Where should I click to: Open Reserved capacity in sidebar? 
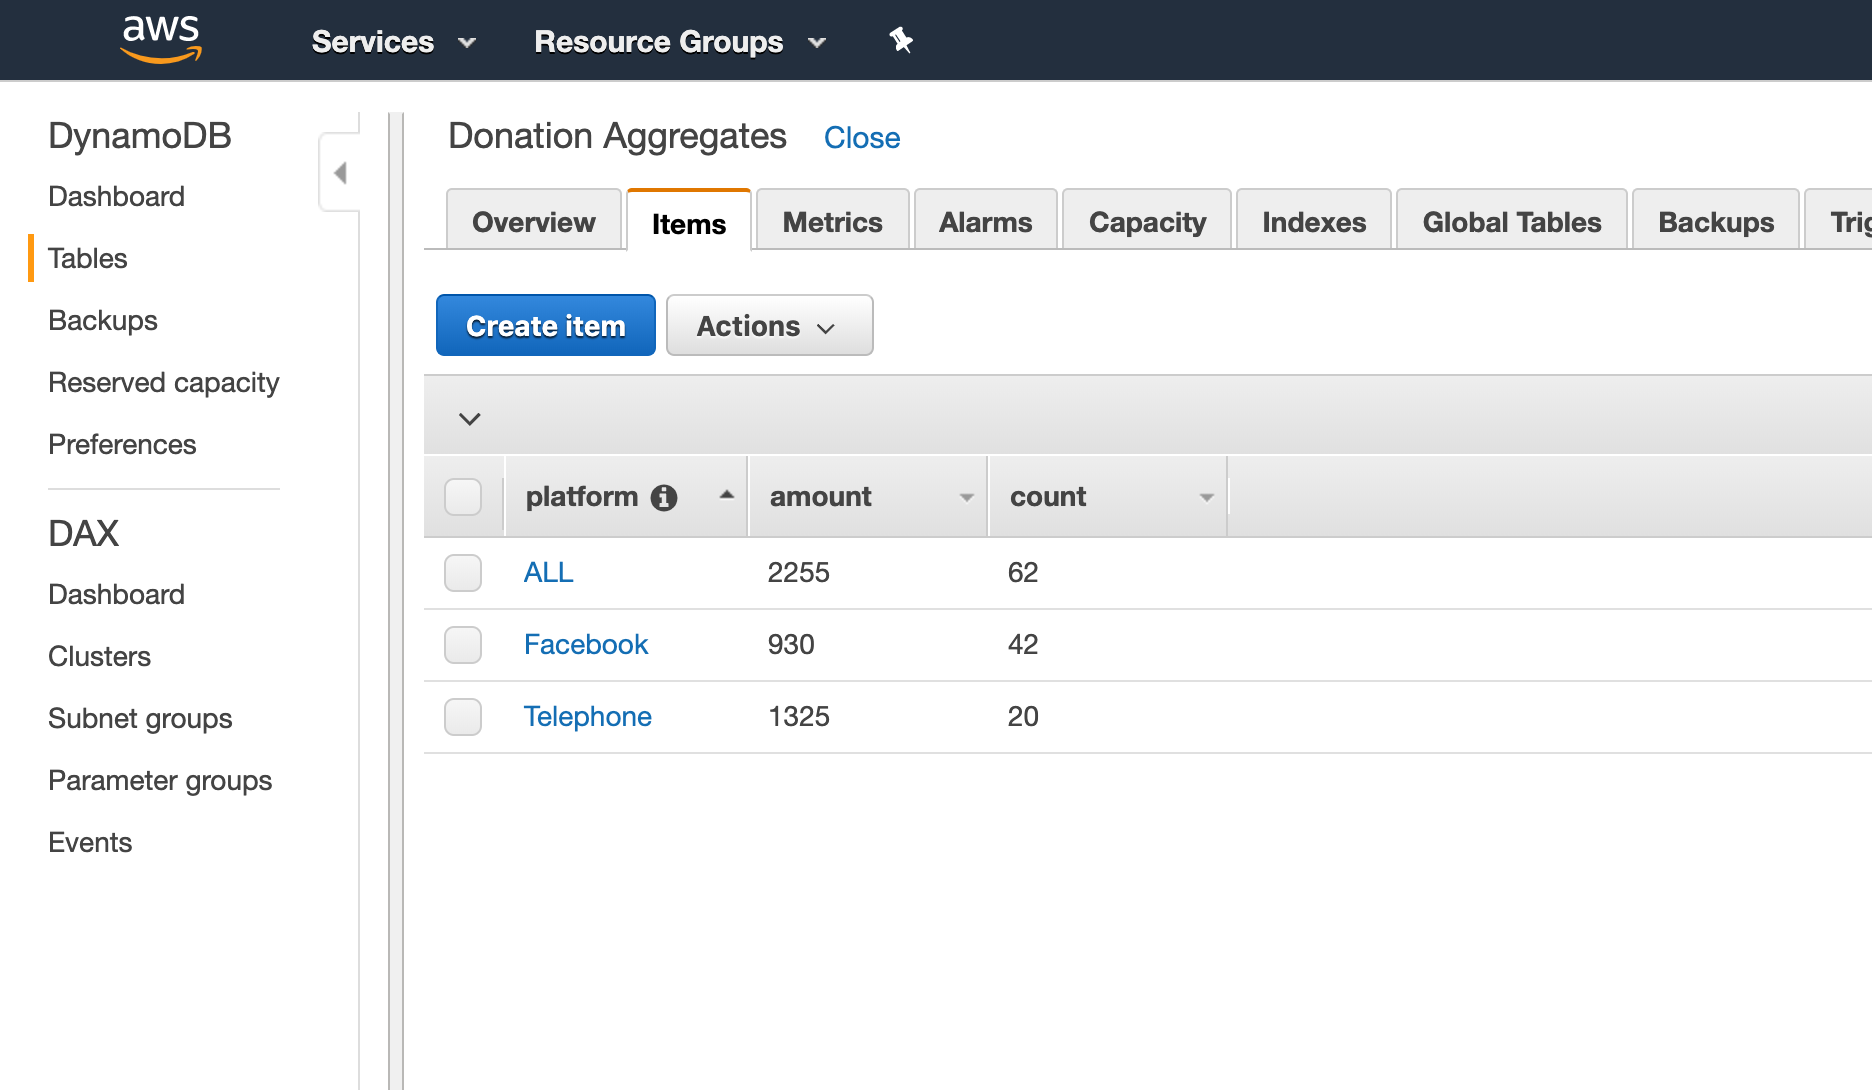click(164, 382)
